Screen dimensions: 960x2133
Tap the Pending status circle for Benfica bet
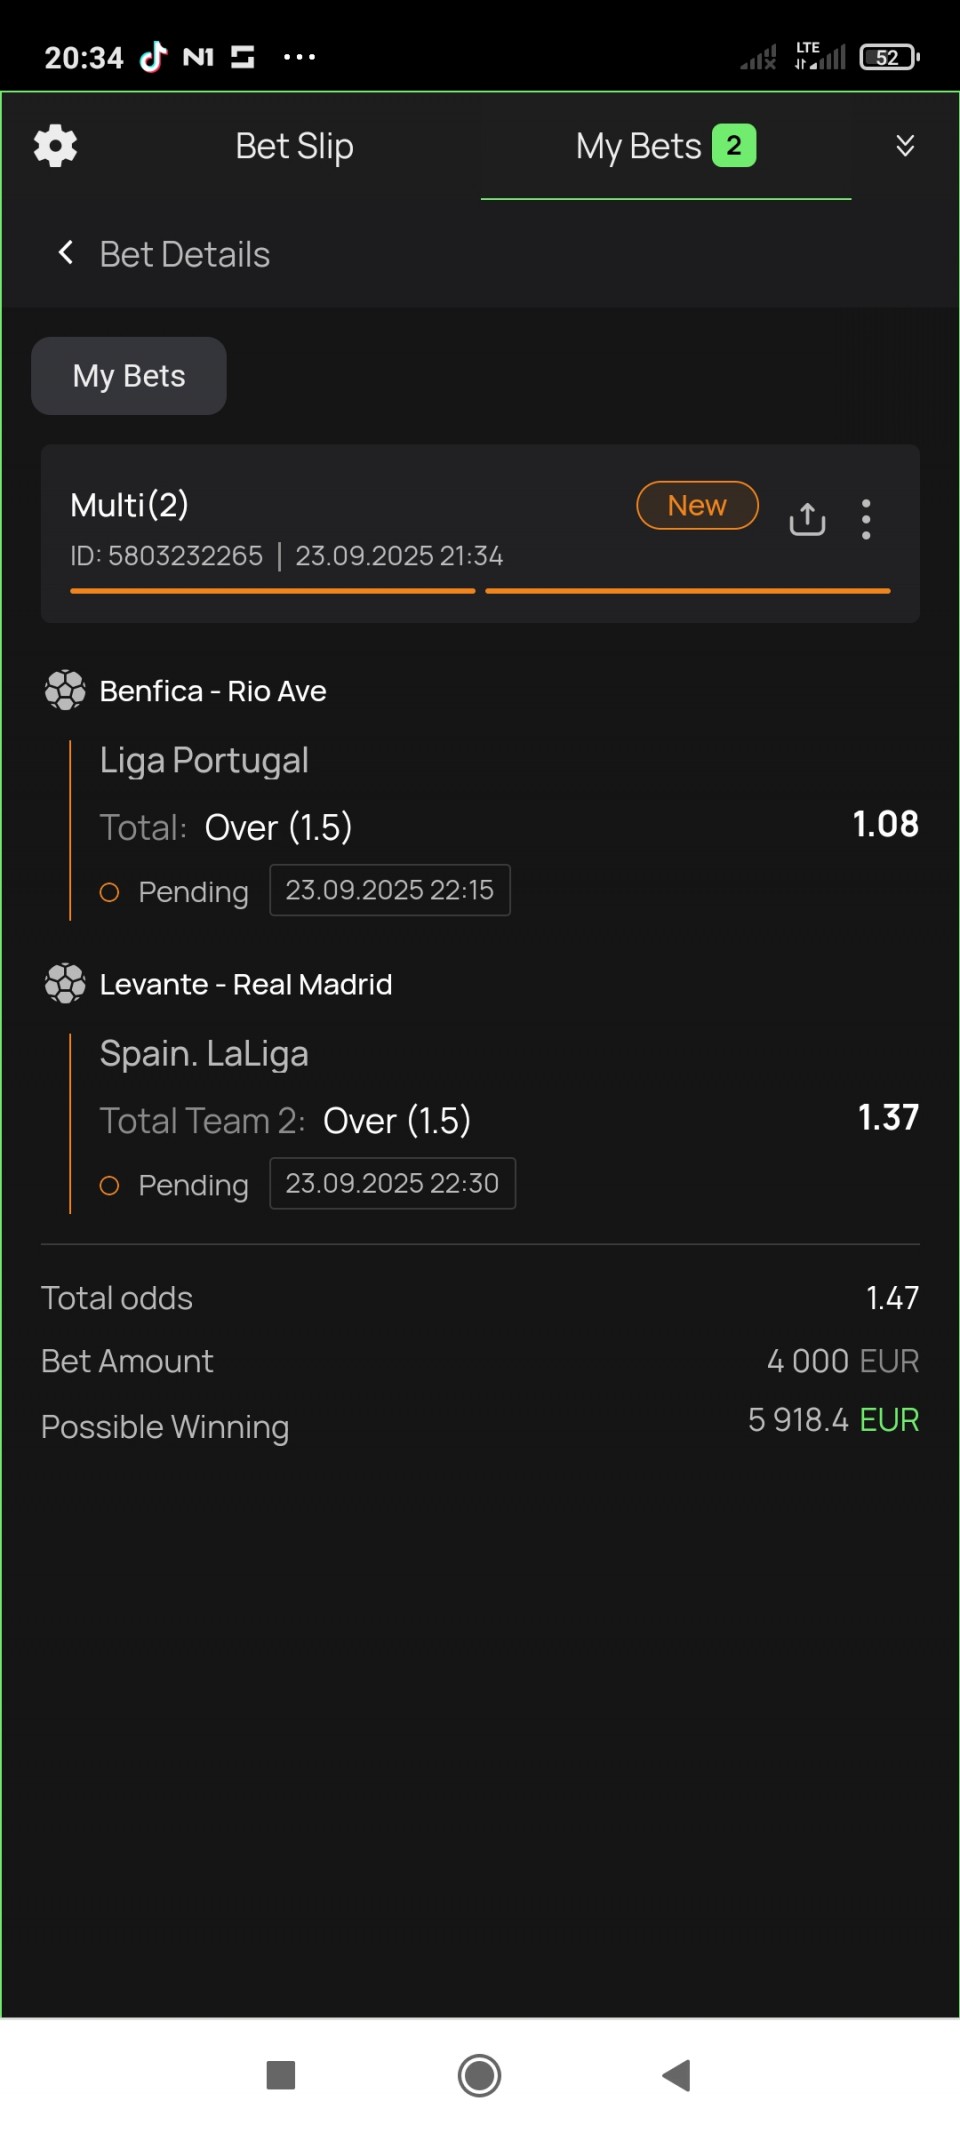[x=110, y=892]
